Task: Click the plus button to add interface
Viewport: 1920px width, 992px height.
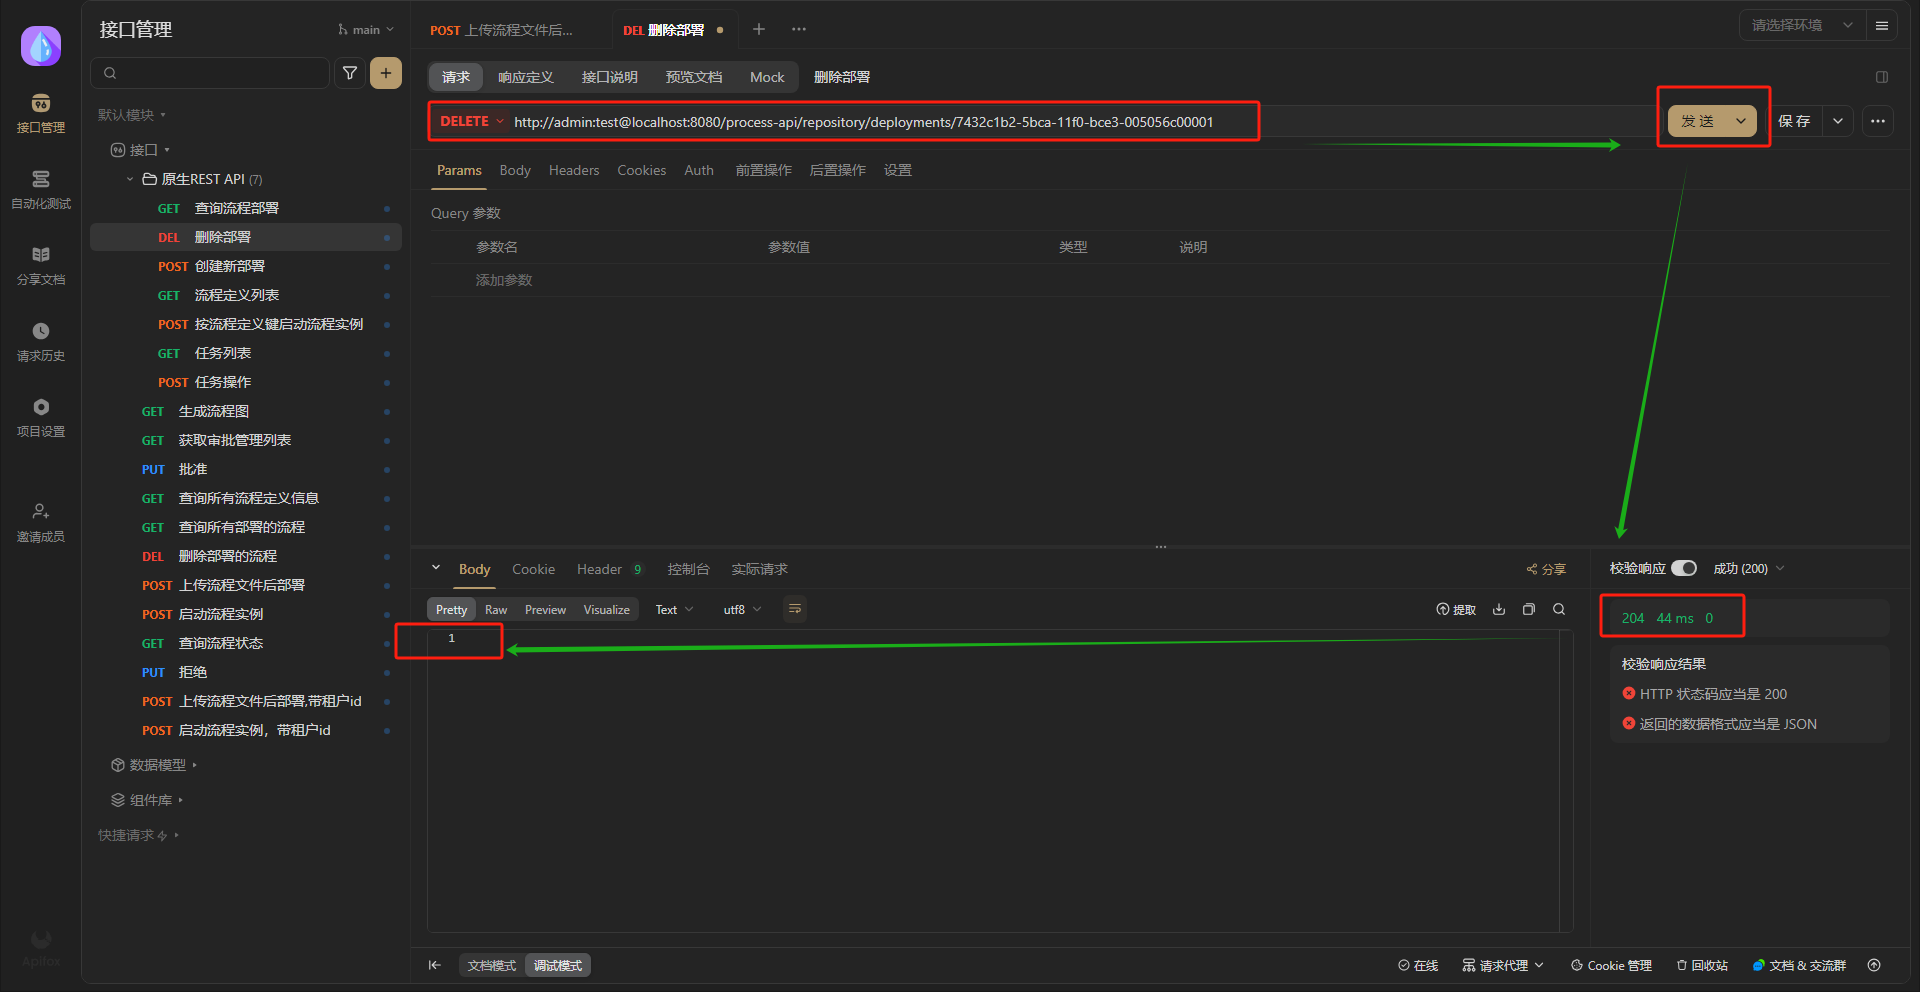Action: click(386, 73)
